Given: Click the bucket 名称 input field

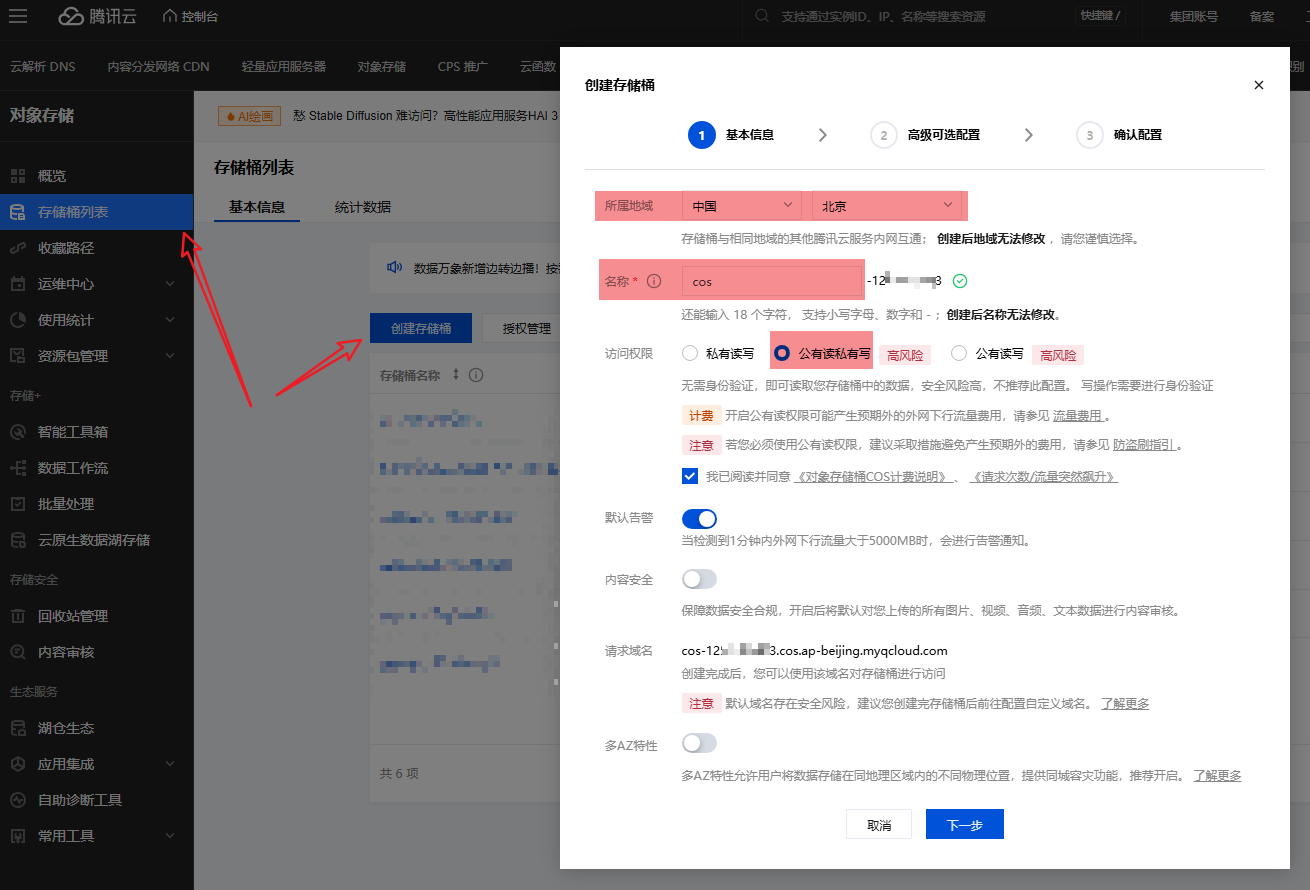Looking at the screenshot, I should pyautogui.click(x=770, y=280).
